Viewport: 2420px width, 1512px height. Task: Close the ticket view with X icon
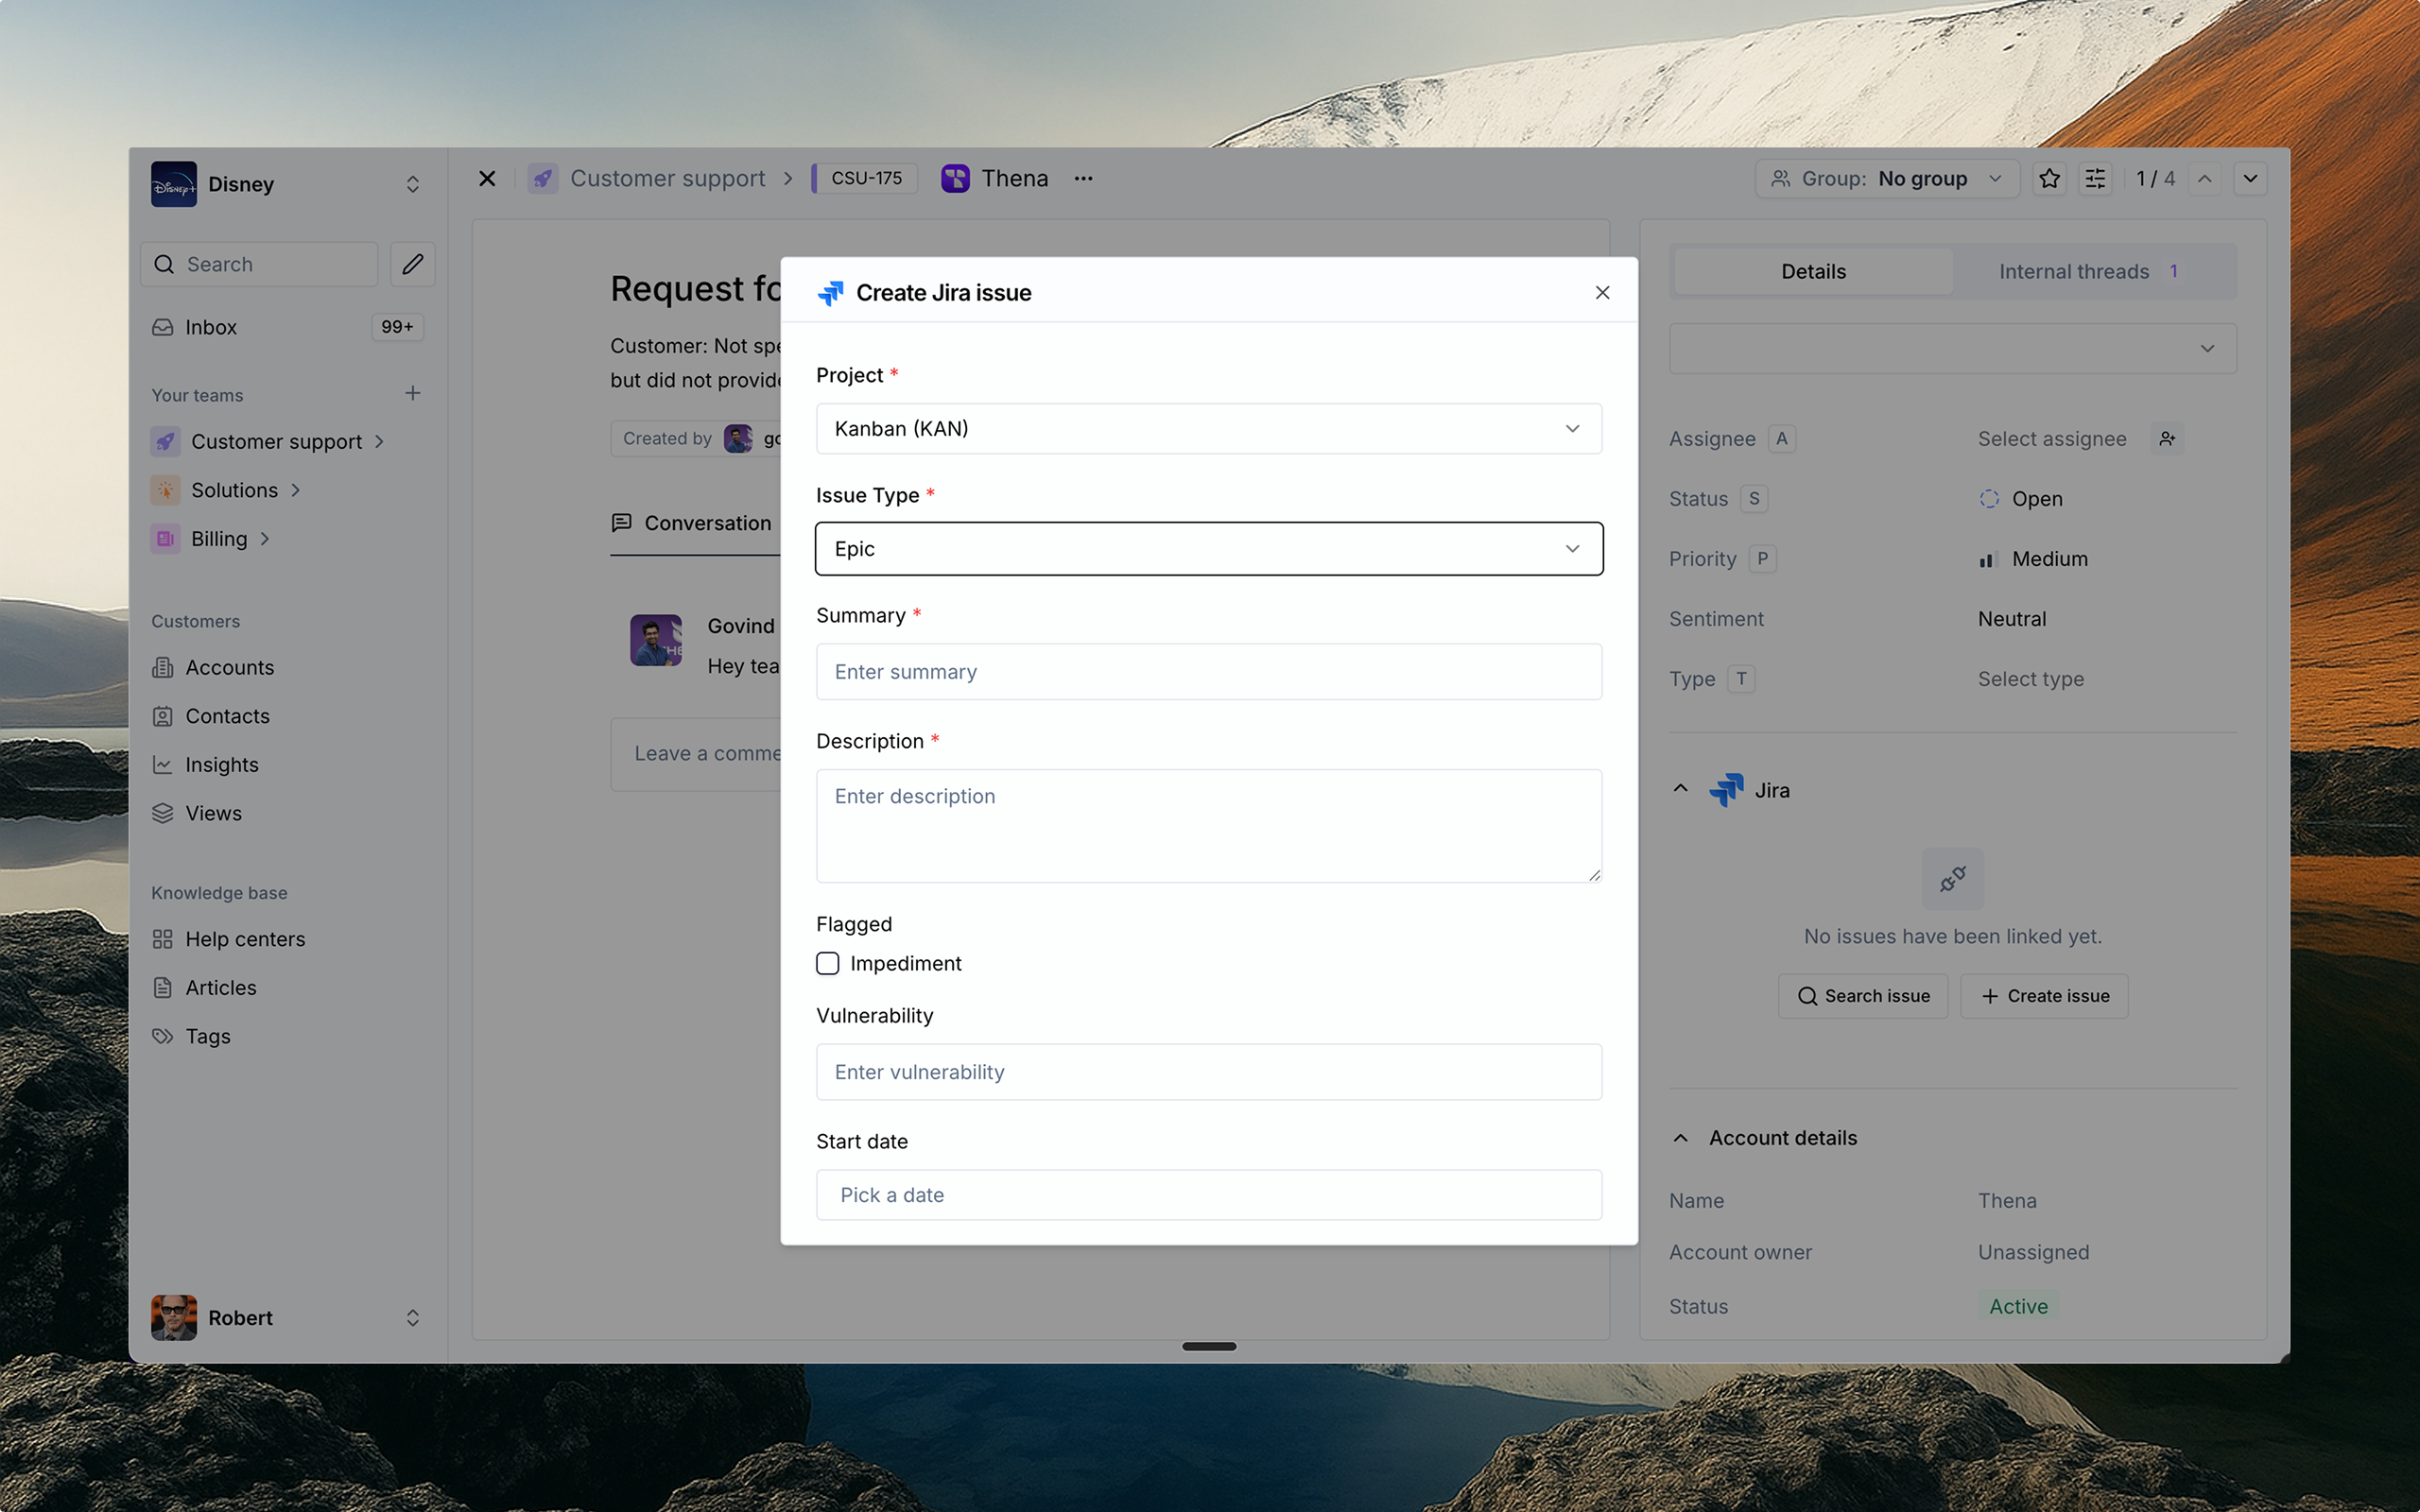point(487,179)
